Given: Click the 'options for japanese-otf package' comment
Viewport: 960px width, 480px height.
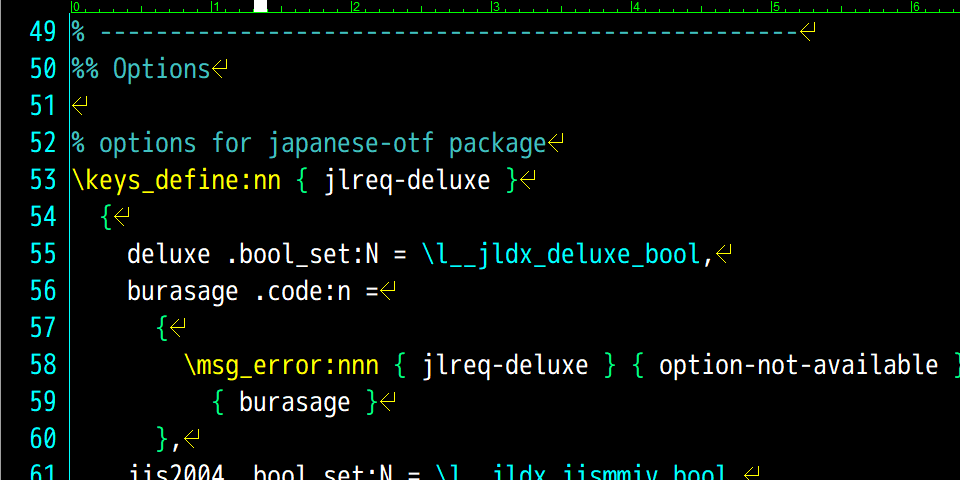Looking at the screenshot, I should click(x=322, y=143).
